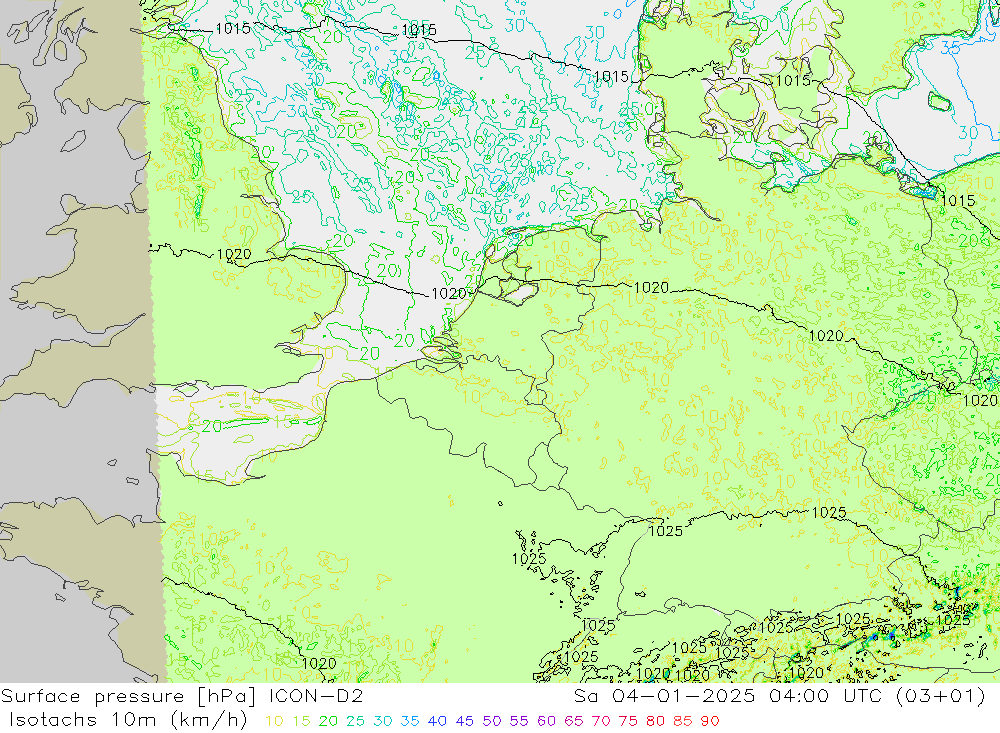Select the '80' legend value
This screenshot has width=1000, height=733.
pyautogui.click(x=656, y=722)
